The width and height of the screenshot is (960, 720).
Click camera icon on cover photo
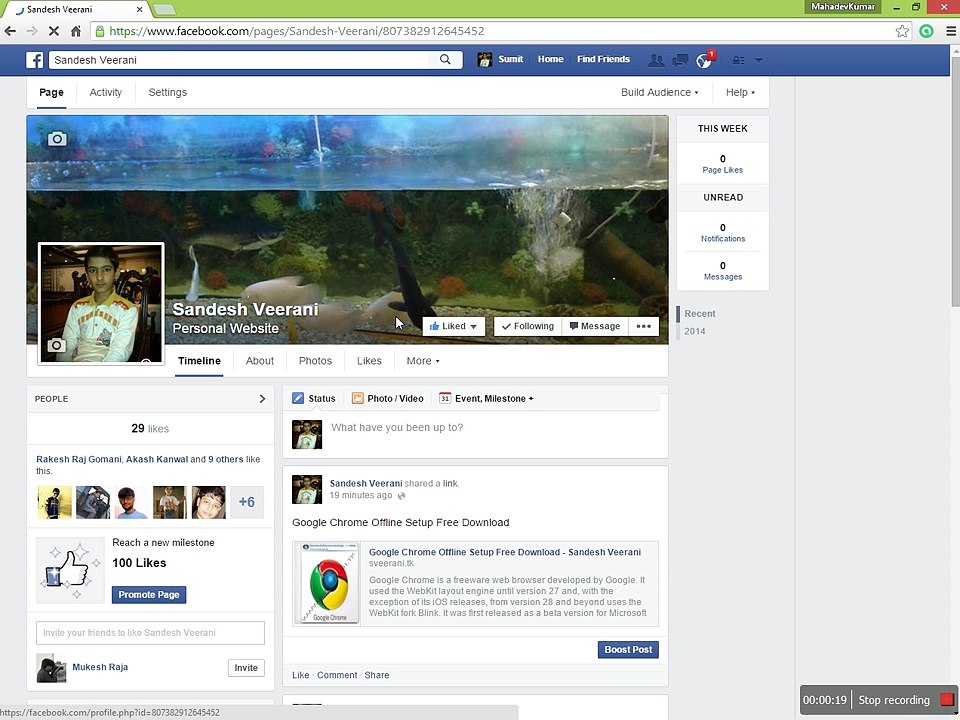tap(57, 139)
